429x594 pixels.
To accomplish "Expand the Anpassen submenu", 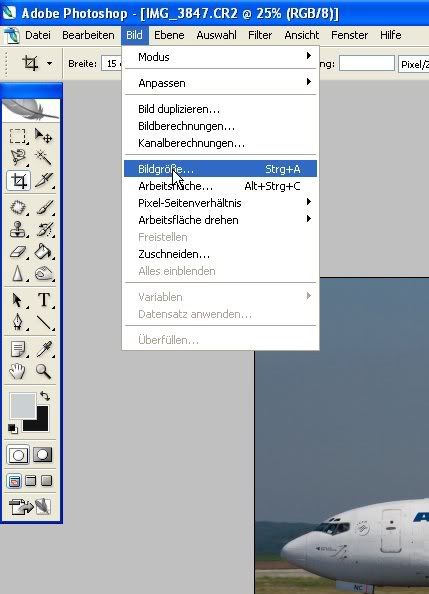I will (x=221, y=83).
